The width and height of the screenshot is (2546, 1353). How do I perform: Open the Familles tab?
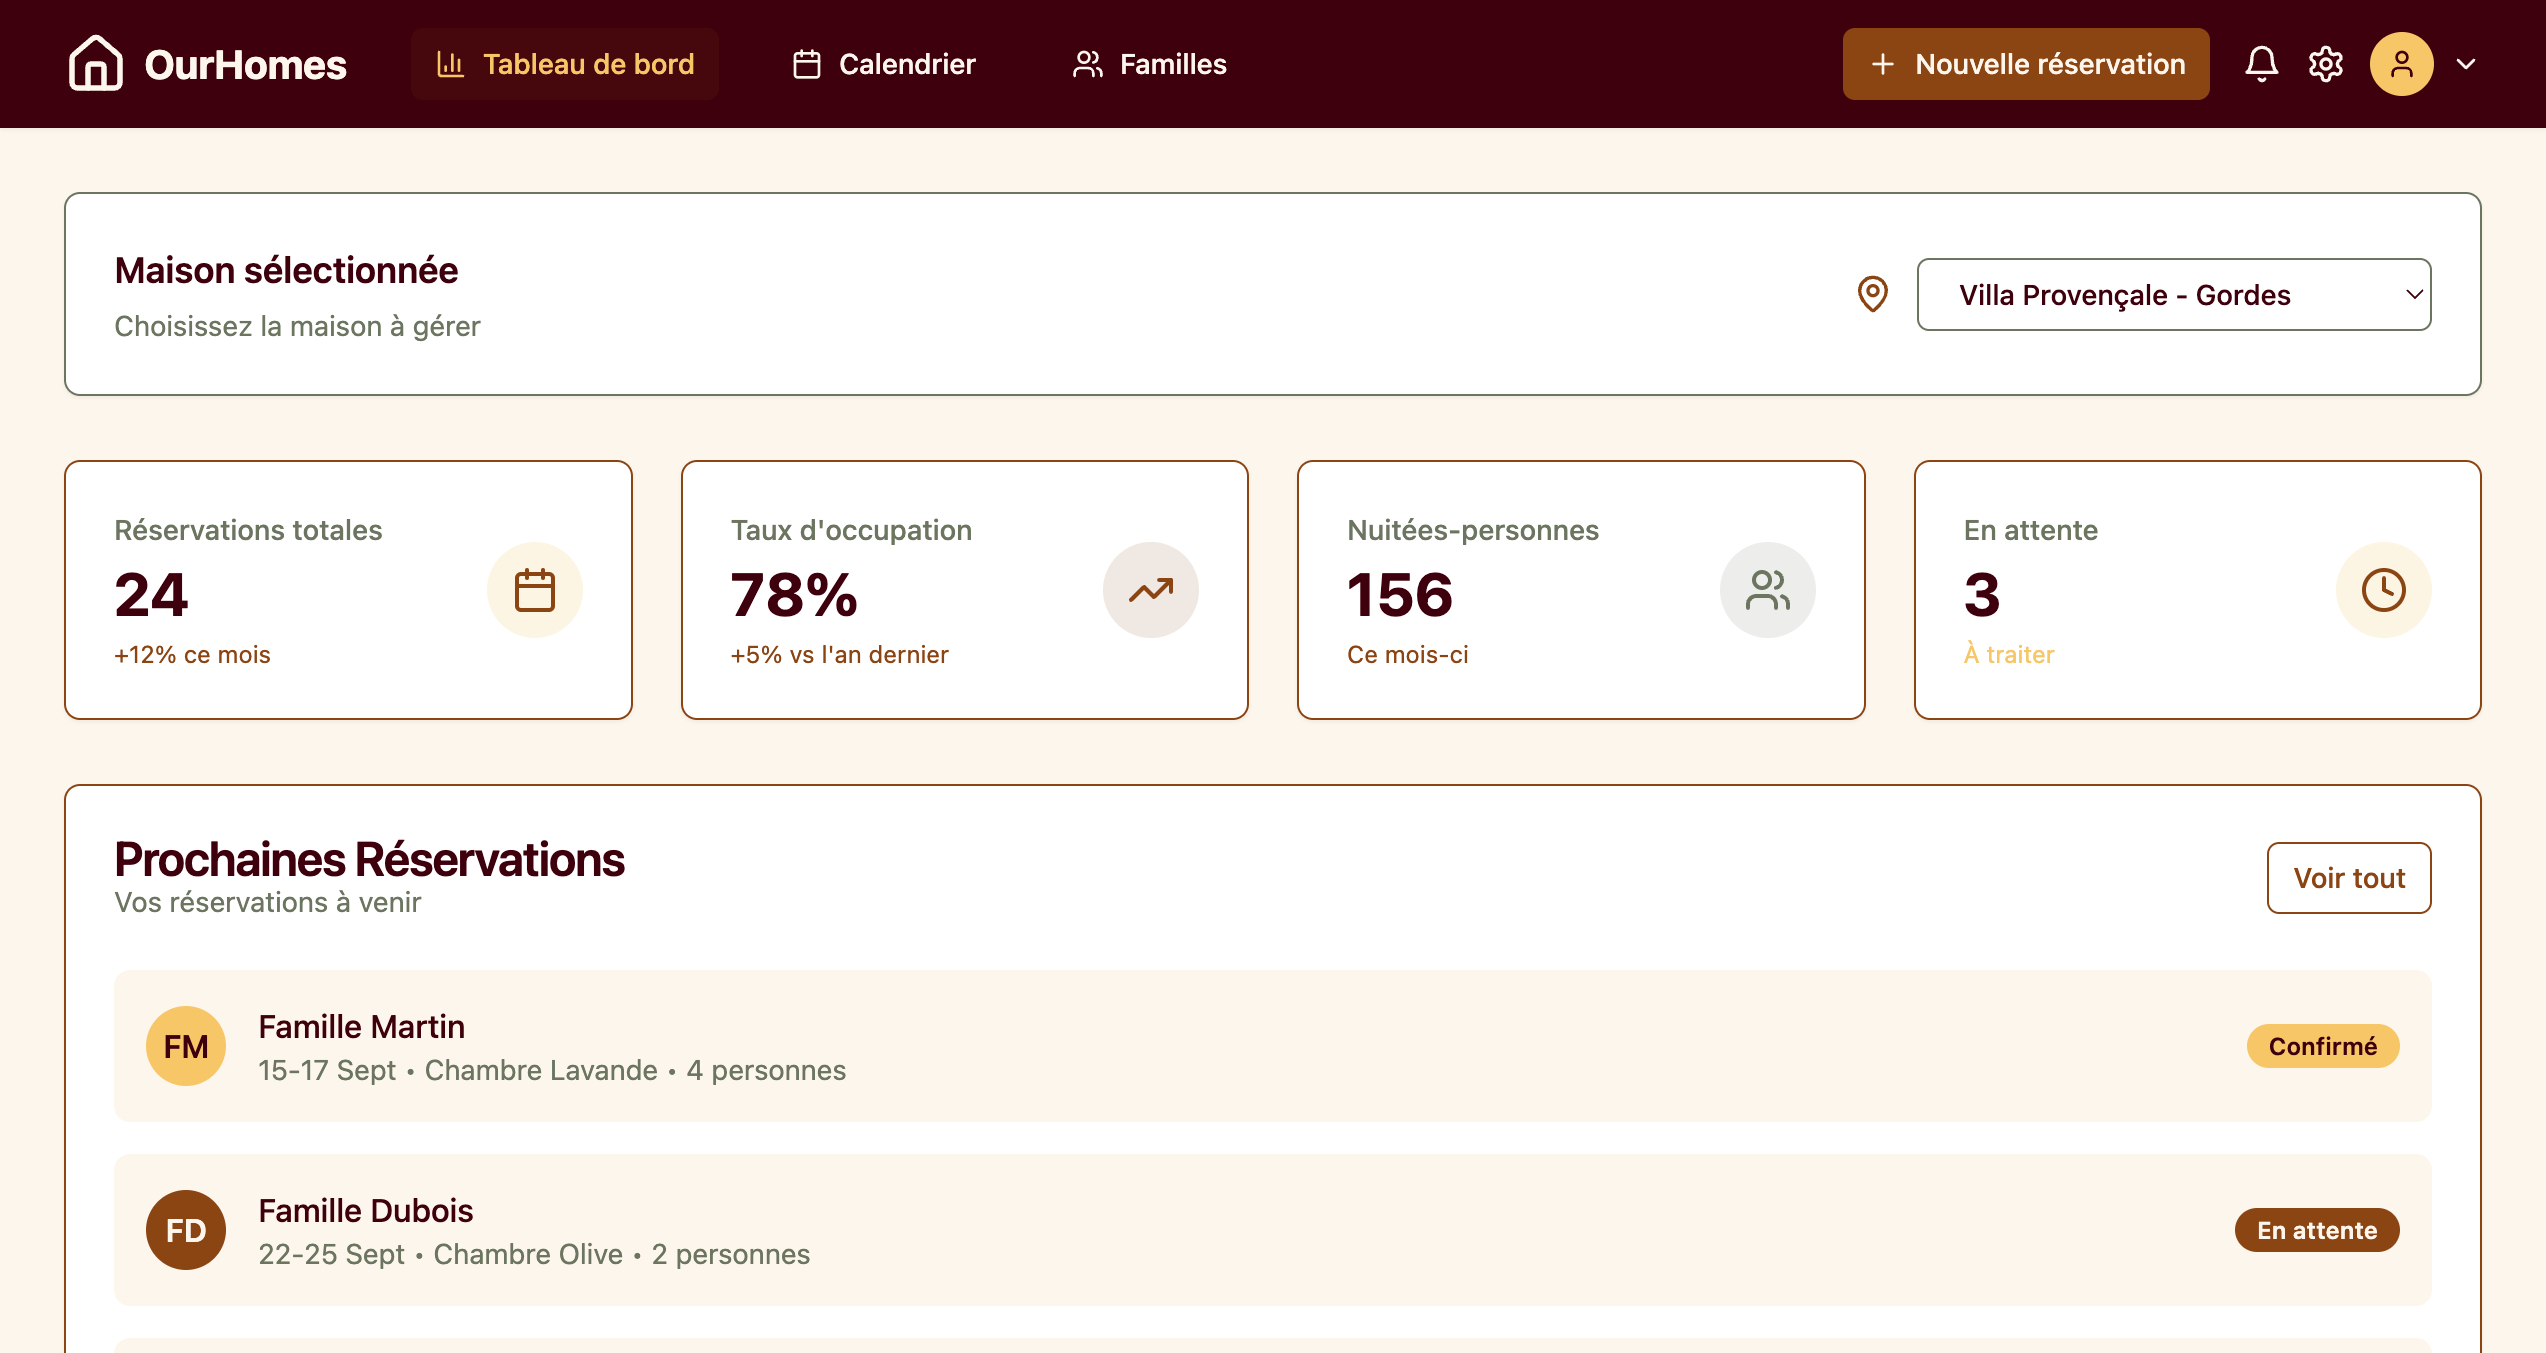[x=1149, y=64]
